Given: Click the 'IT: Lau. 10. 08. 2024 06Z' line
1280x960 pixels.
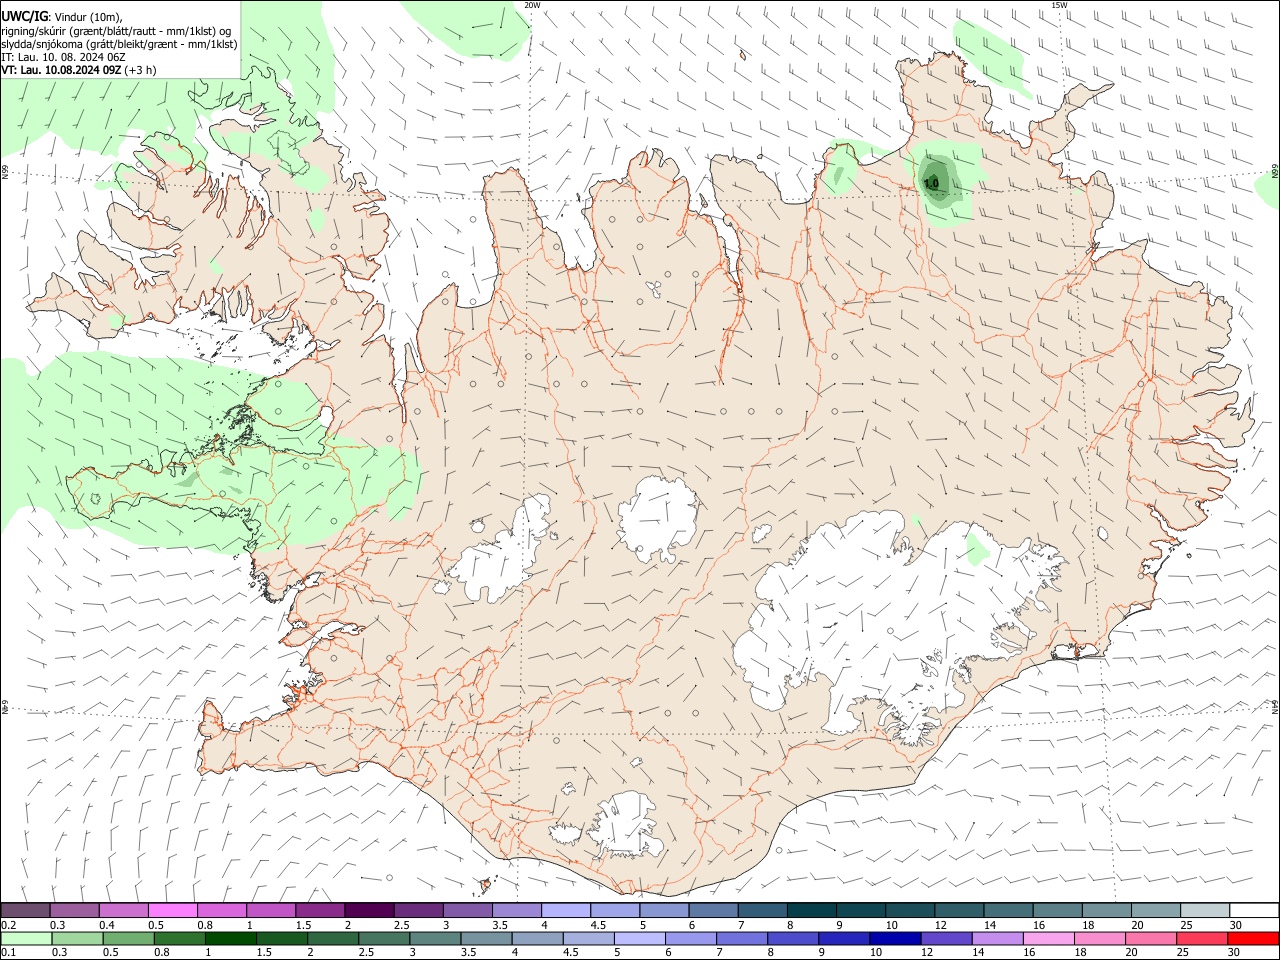Looking at the screenshot, I should click(63, 57).
